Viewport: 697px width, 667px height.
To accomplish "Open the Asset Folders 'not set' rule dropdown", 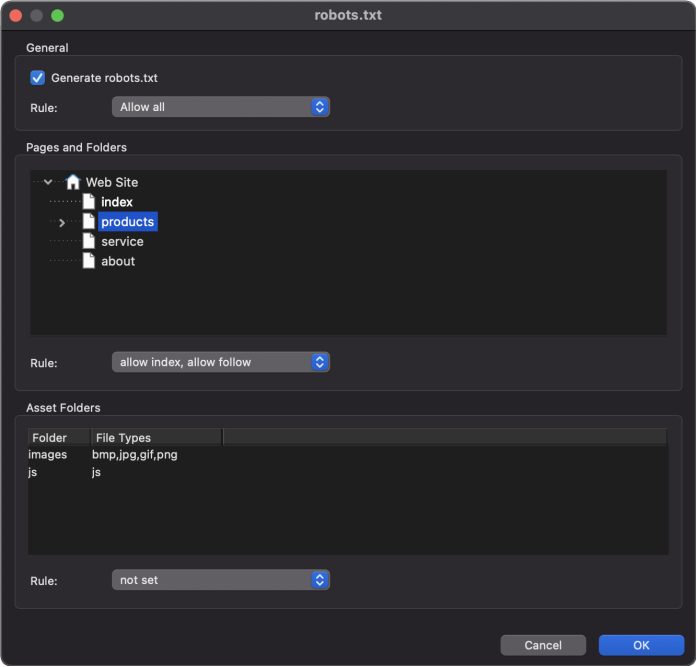I will pos(220,580).
